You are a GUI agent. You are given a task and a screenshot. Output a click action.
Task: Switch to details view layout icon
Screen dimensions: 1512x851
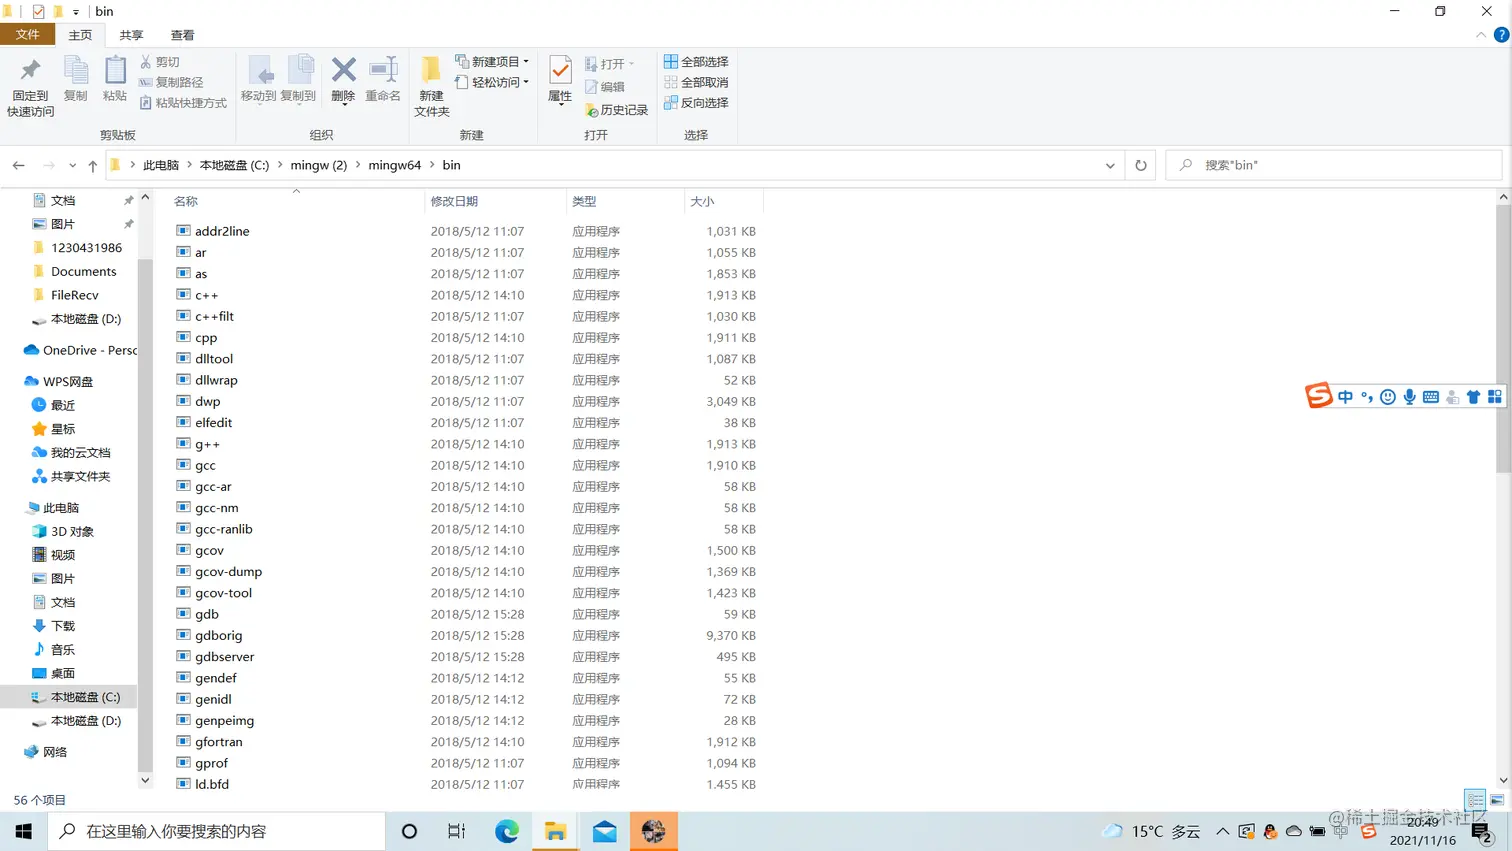pyautogui.click(x=1475, y=800)
